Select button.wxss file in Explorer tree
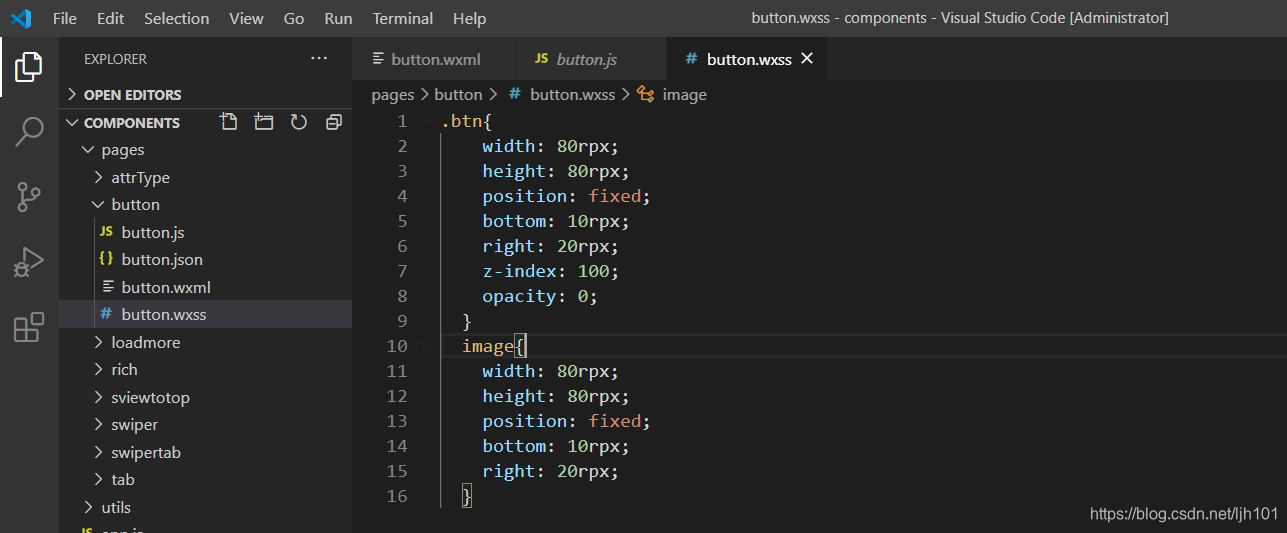The height and width of the screenshot is (533, 1287). click(x=205, y=314)
